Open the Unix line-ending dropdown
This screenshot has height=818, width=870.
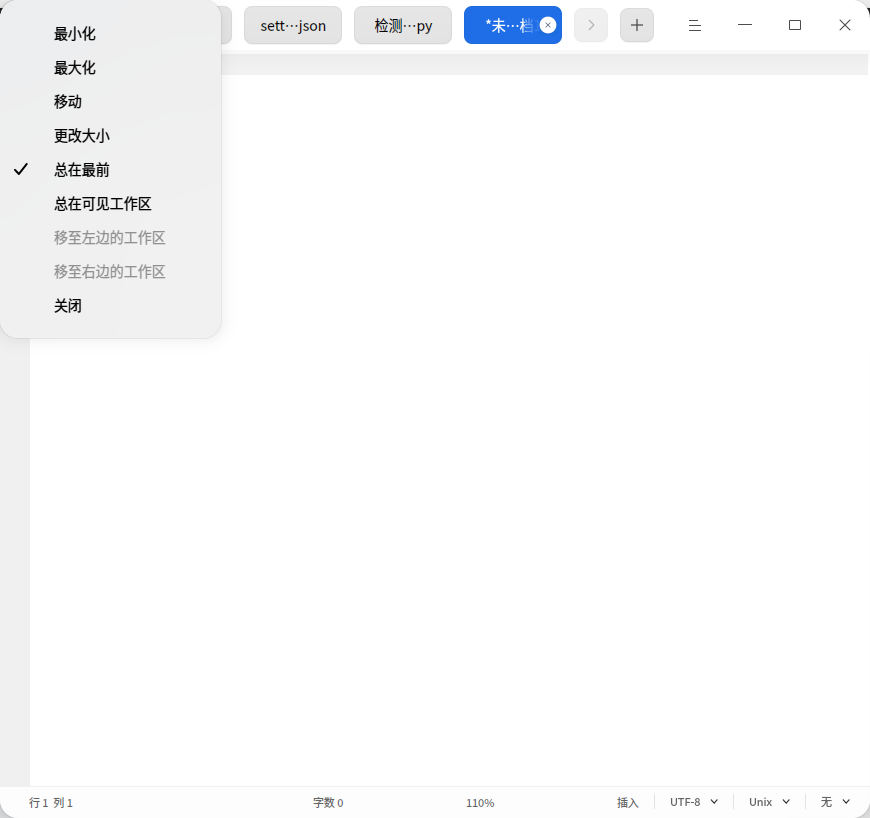(769, 802)
